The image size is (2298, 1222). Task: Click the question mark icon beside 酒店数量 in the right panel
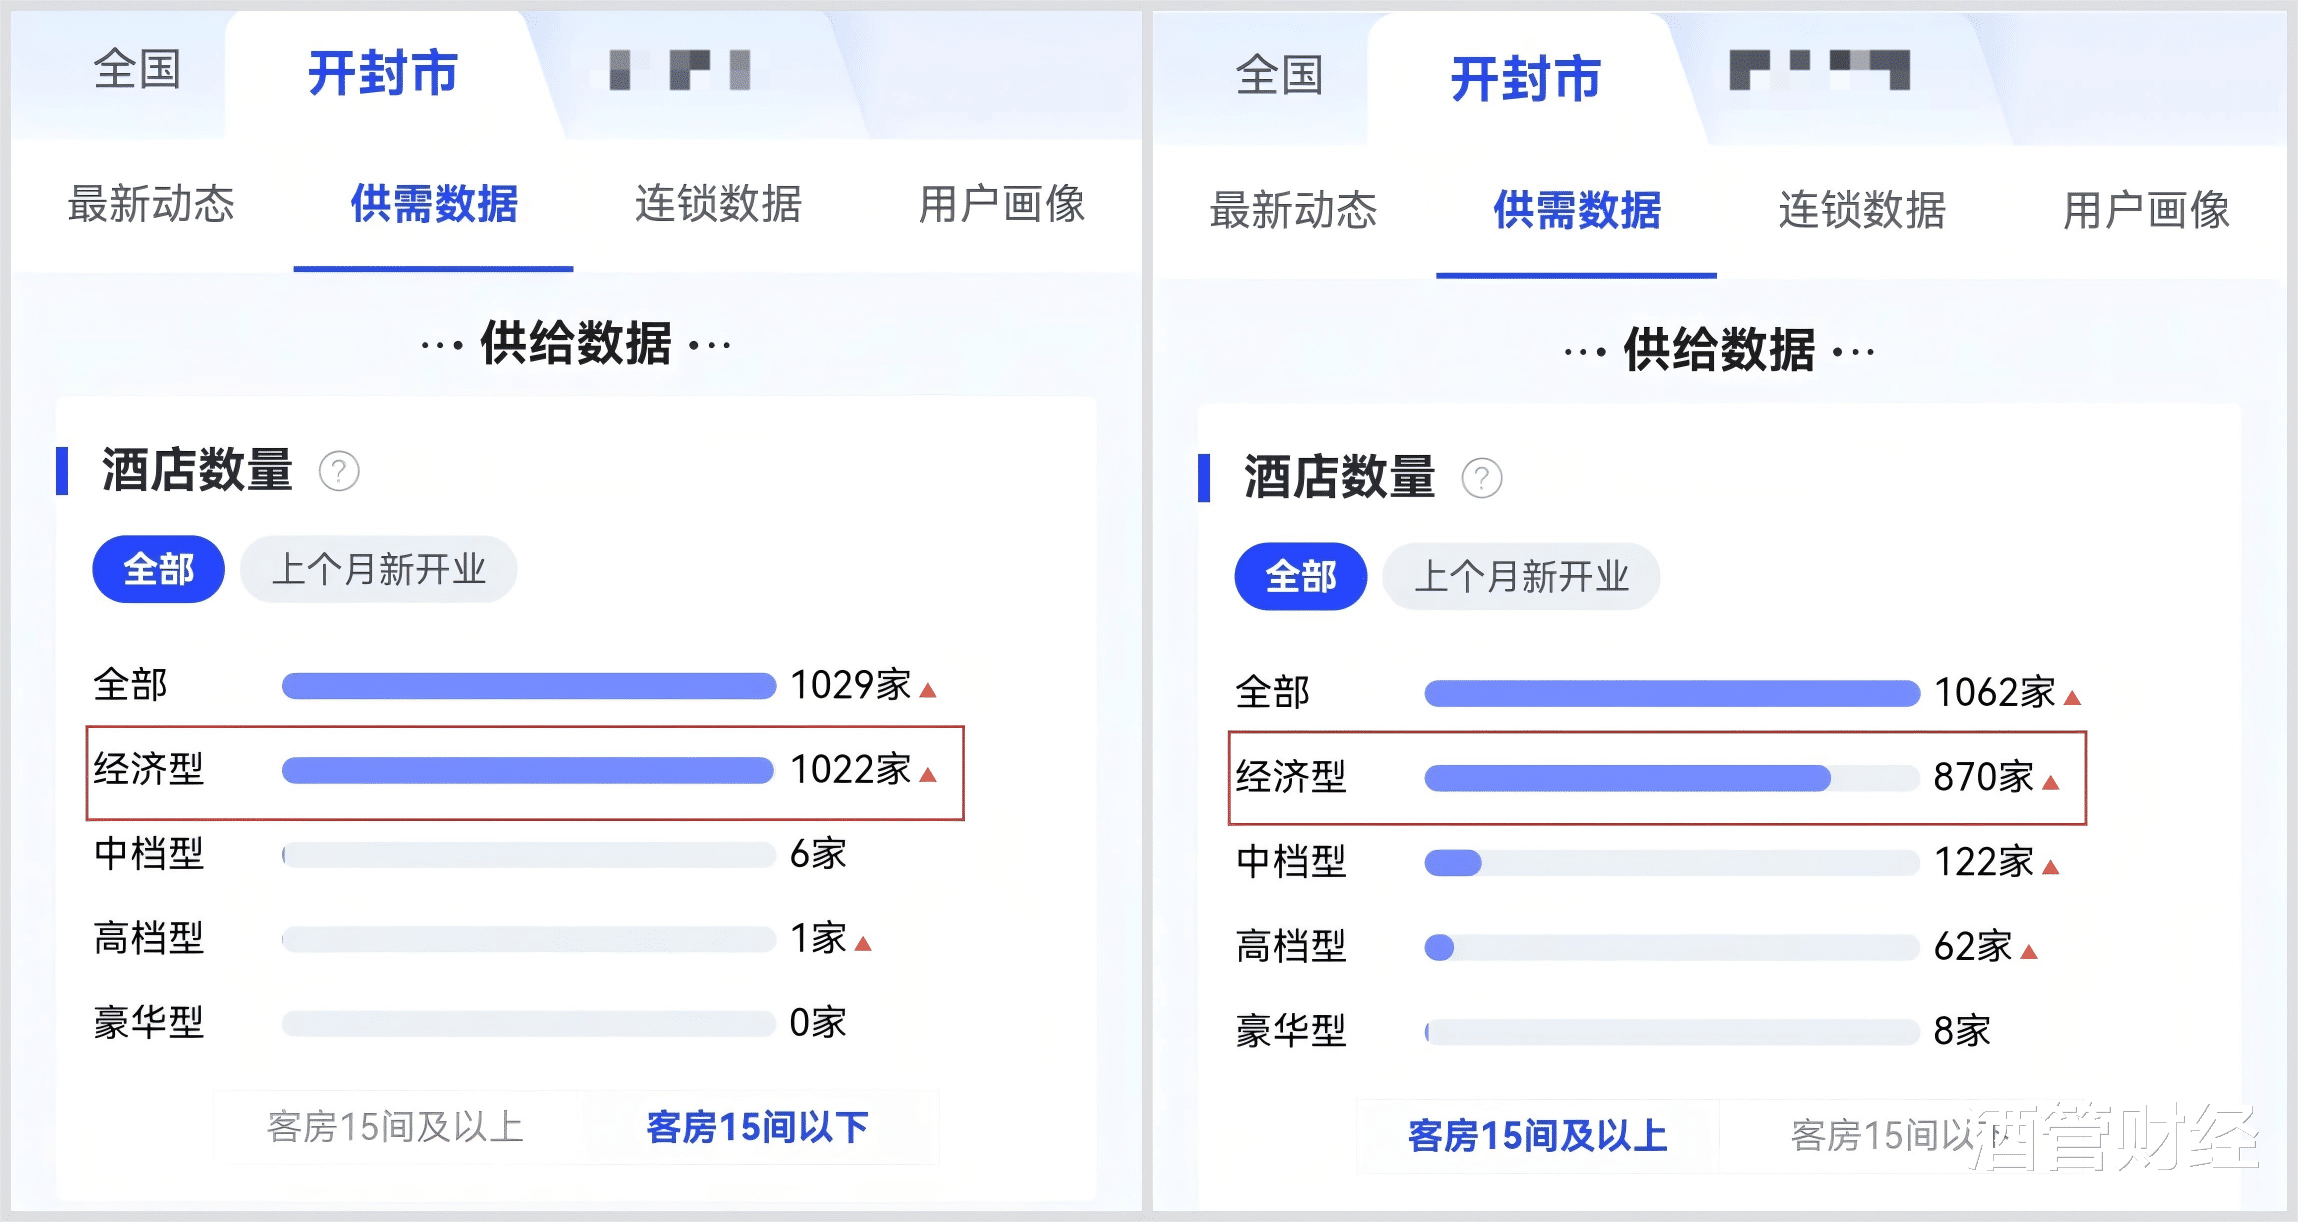click(1481, 478)
